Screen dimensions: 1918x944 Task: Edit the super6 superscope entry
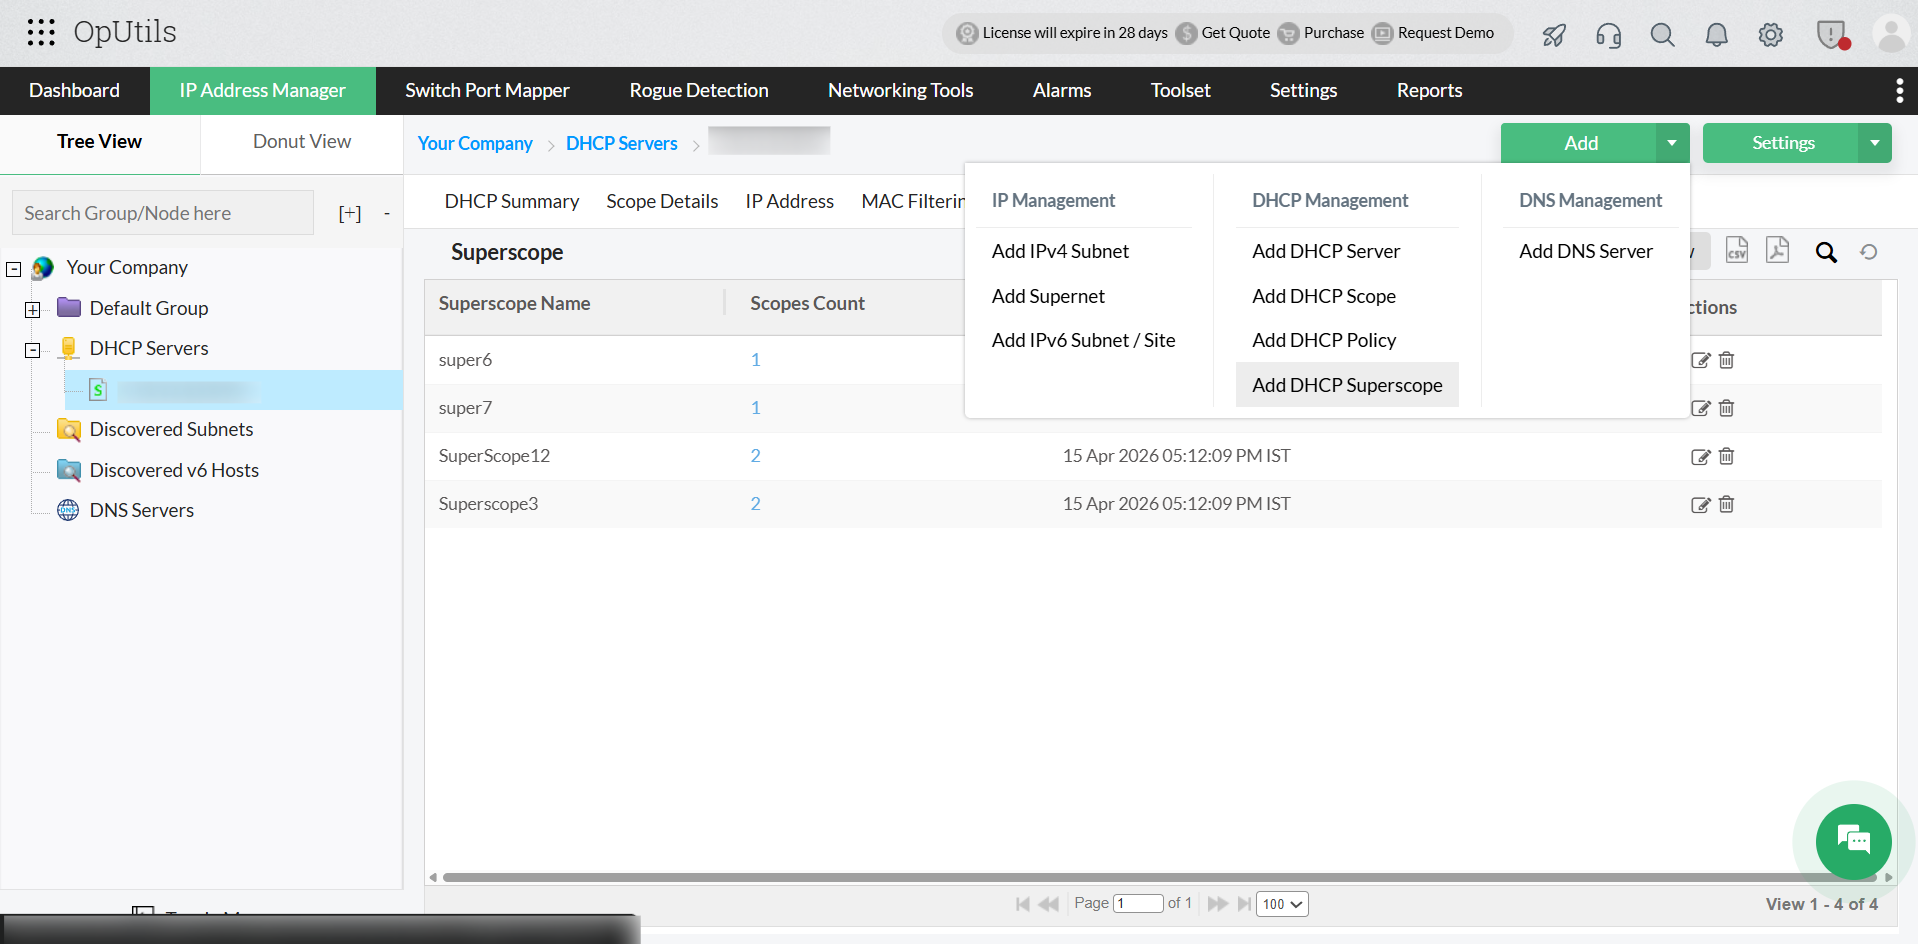pyautogui.click(x=1701, y=361)
